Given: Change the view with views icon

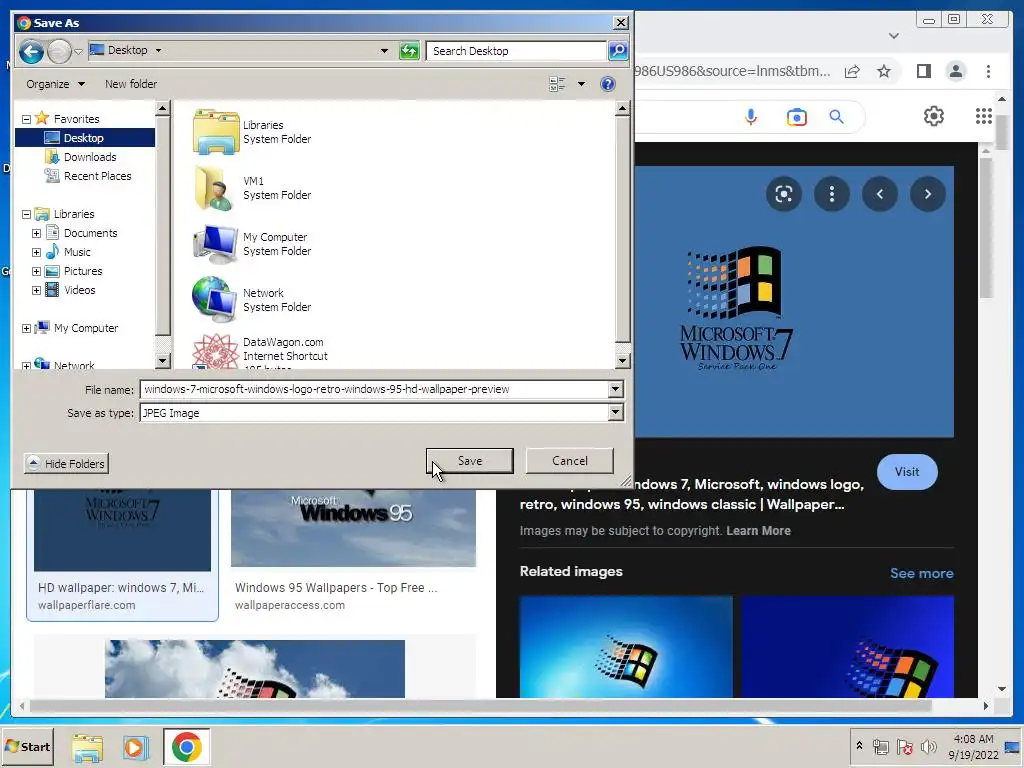Looking at the screenshot, I should coord(557,84).
